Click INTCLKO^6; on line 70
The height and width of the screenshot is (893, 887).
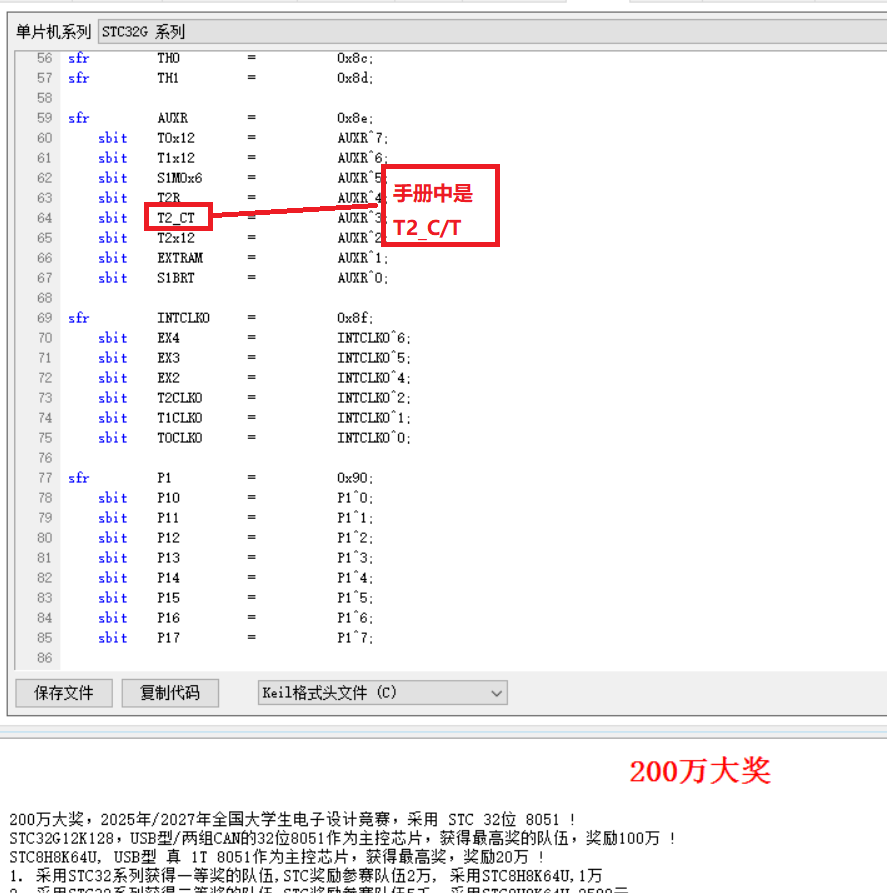tap(374, 338)
